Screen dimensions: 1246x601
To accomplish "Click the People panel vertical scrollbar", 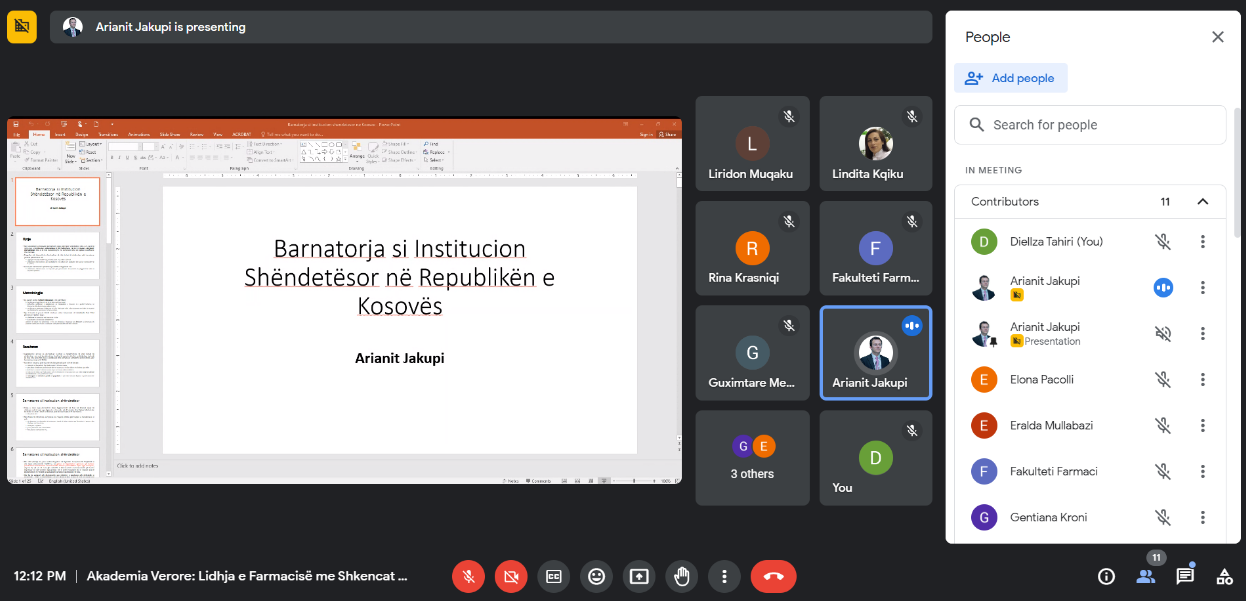I will pyautogui.click(x=1240, y=170).
